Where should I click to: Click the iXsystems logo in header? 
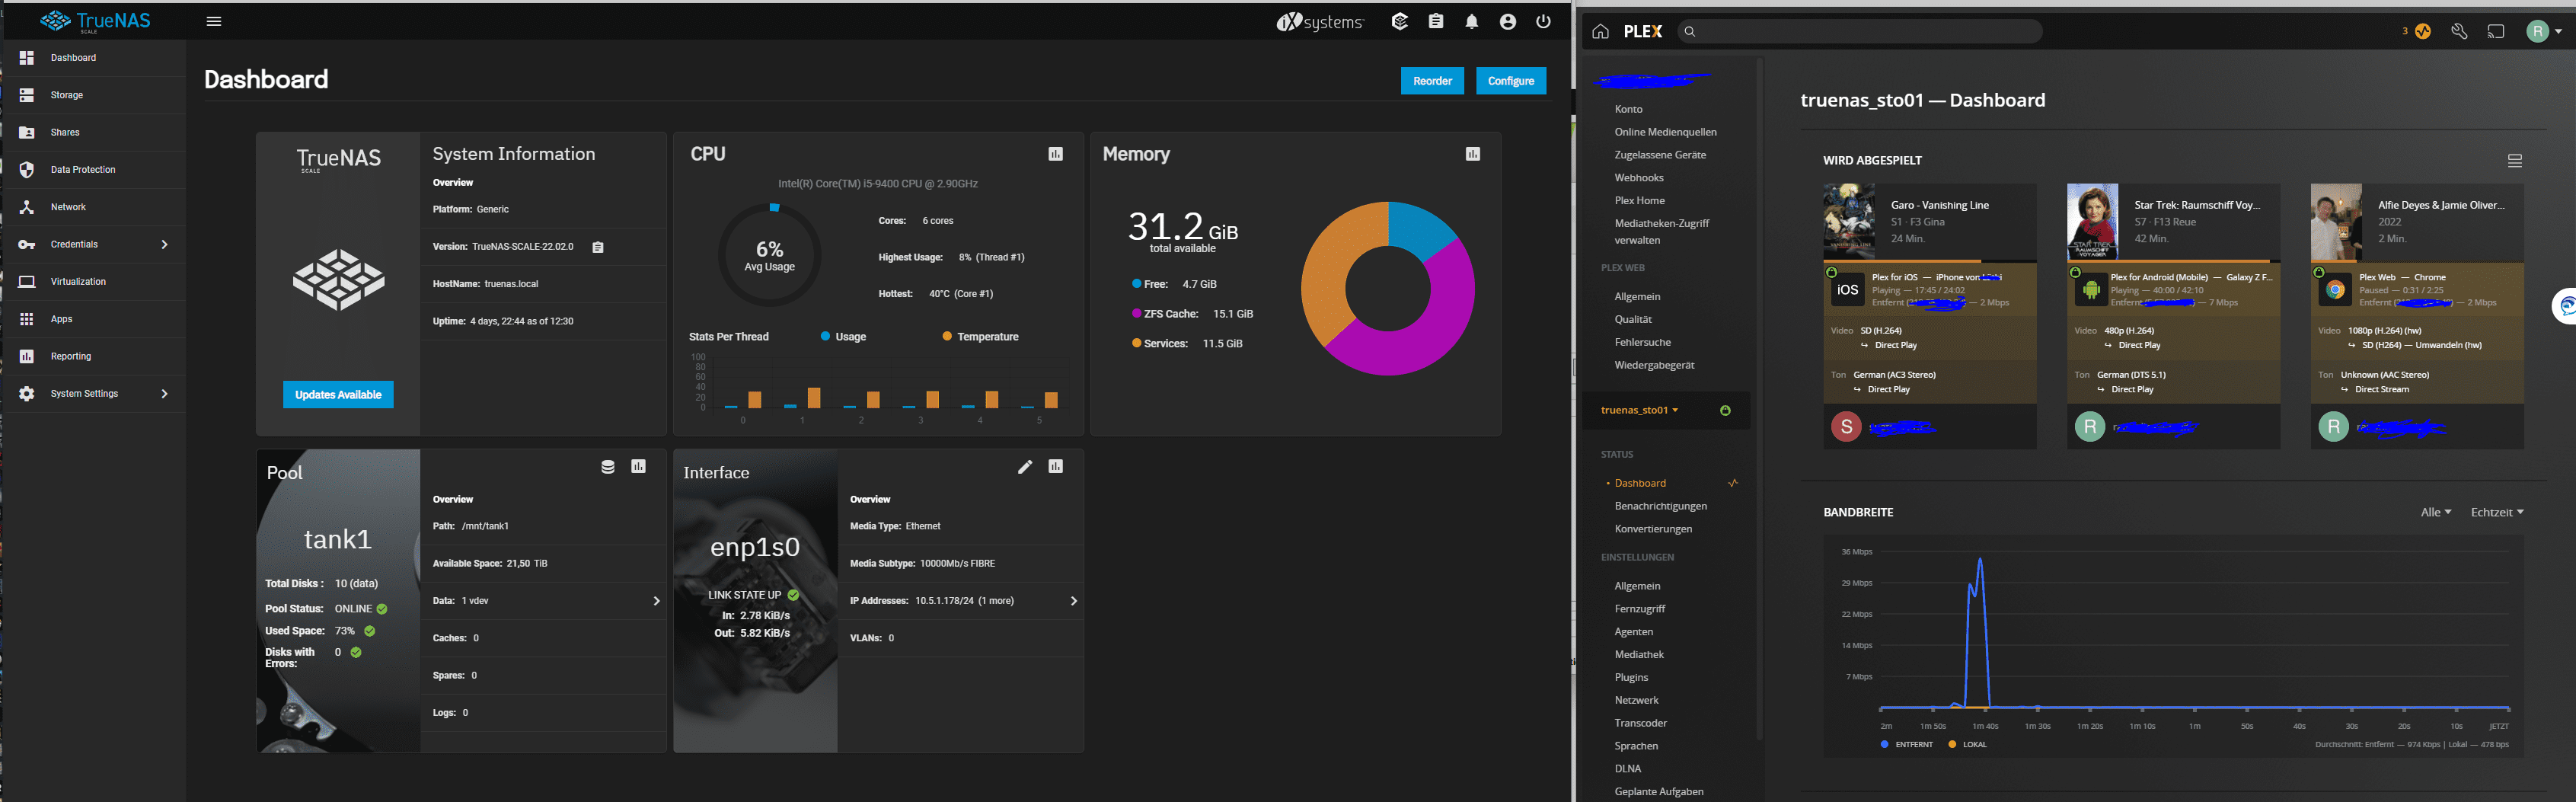point(1320,21)
